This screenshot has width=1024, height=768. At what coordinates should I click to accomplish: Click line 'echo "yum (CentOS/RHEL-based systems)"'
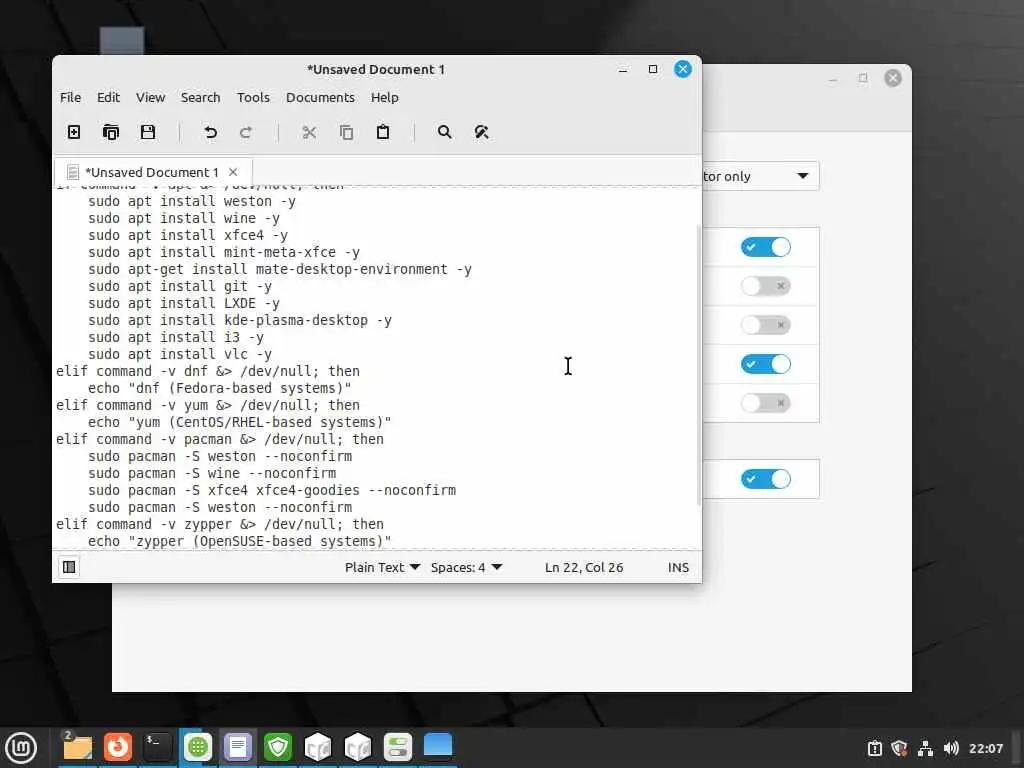240,422
